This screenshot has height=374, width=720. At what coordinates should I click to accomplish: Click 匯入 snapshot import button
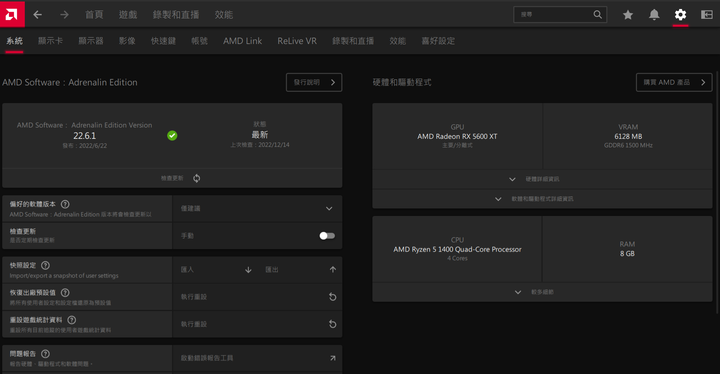[x=187, y=270]
